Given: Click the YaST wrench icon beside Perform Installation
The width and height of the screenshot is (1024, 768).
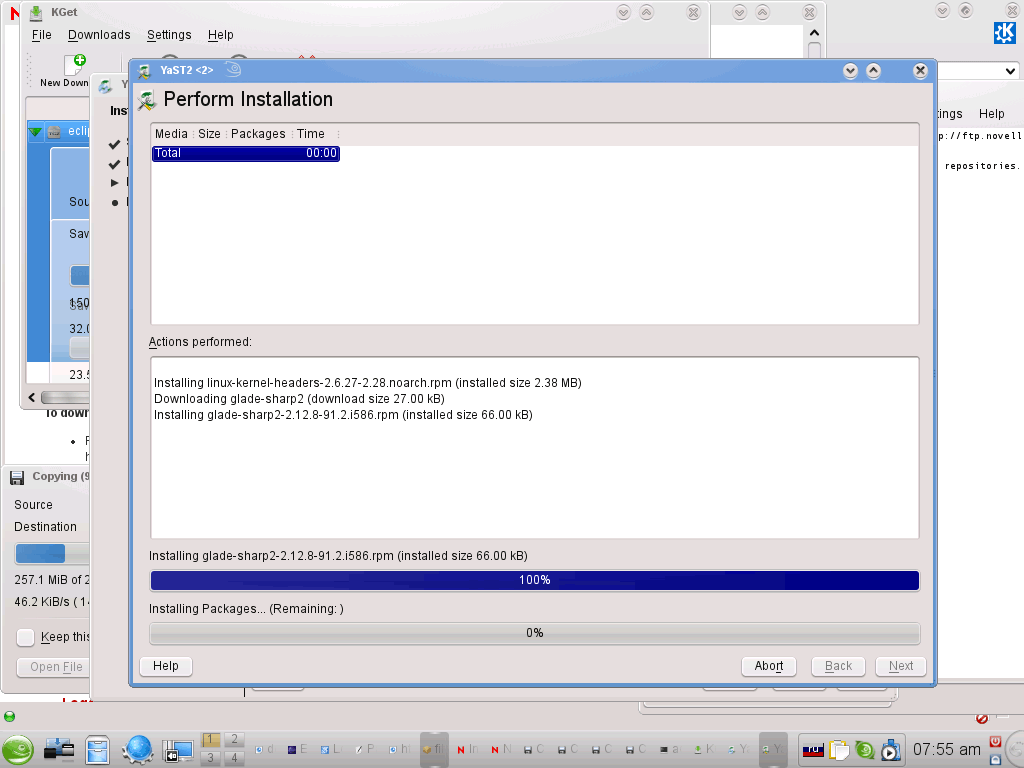Looking at the screenshot, I should 147,100.
